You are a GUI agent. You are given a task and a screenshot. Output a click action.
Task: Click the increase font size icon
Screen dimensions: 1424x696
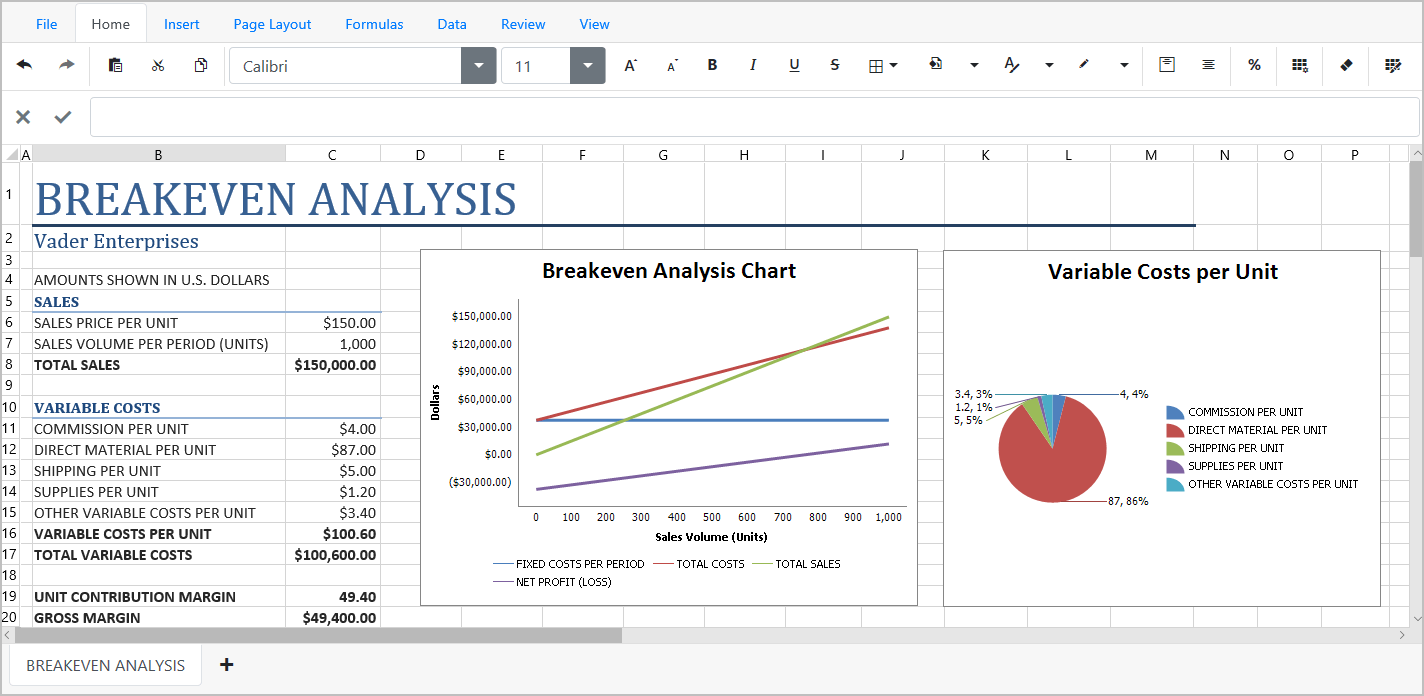(630, 66)
